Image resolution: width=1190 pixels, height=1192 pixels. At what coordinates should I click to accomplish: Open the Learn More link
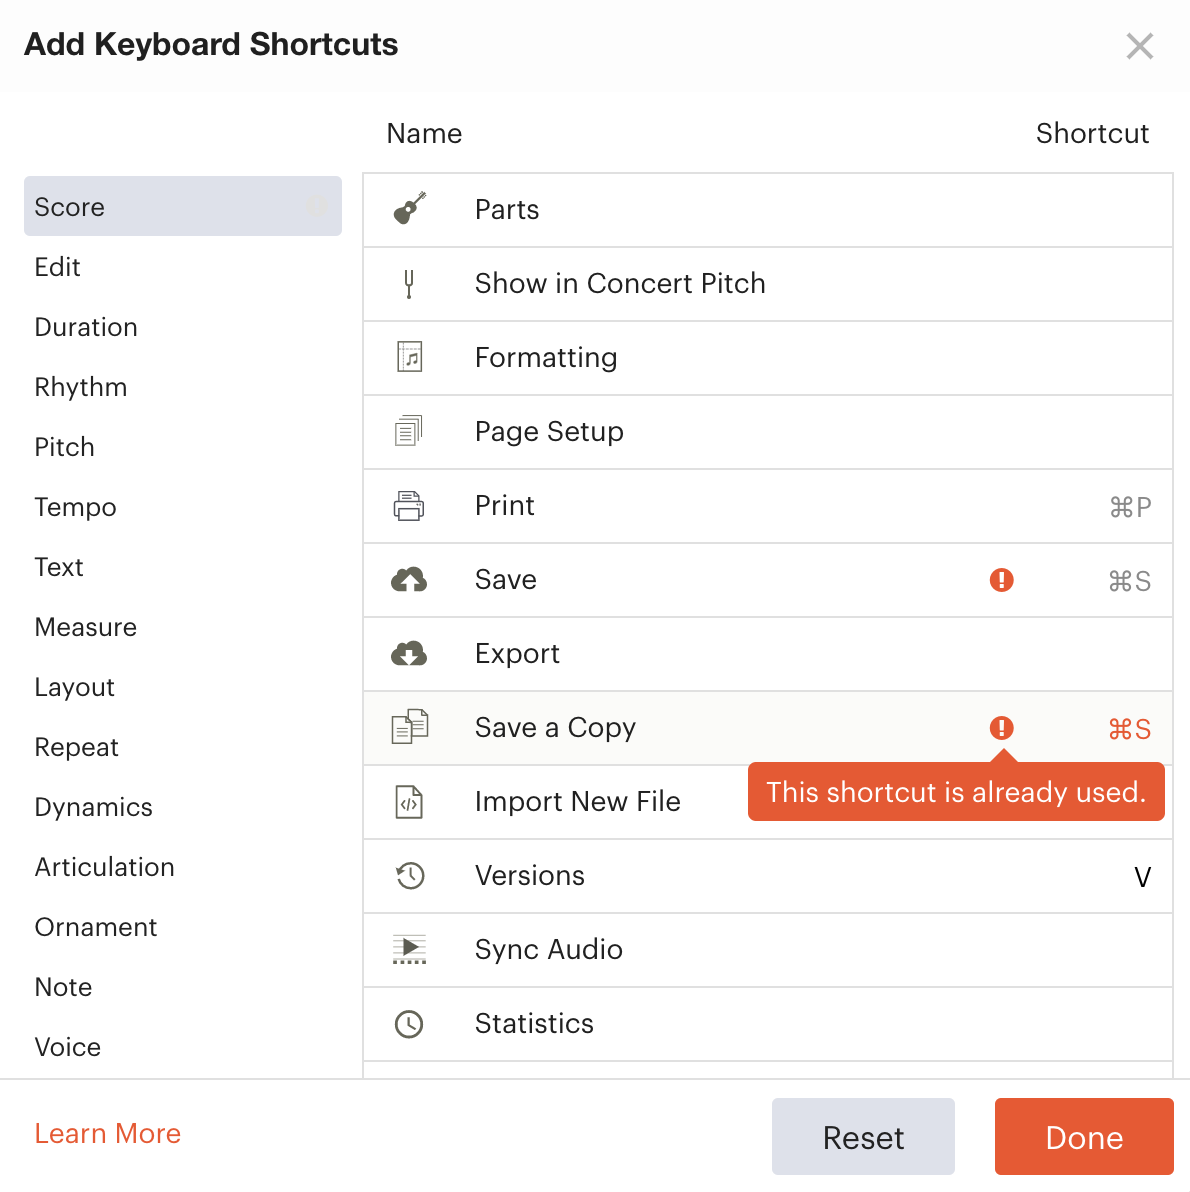108,1133
